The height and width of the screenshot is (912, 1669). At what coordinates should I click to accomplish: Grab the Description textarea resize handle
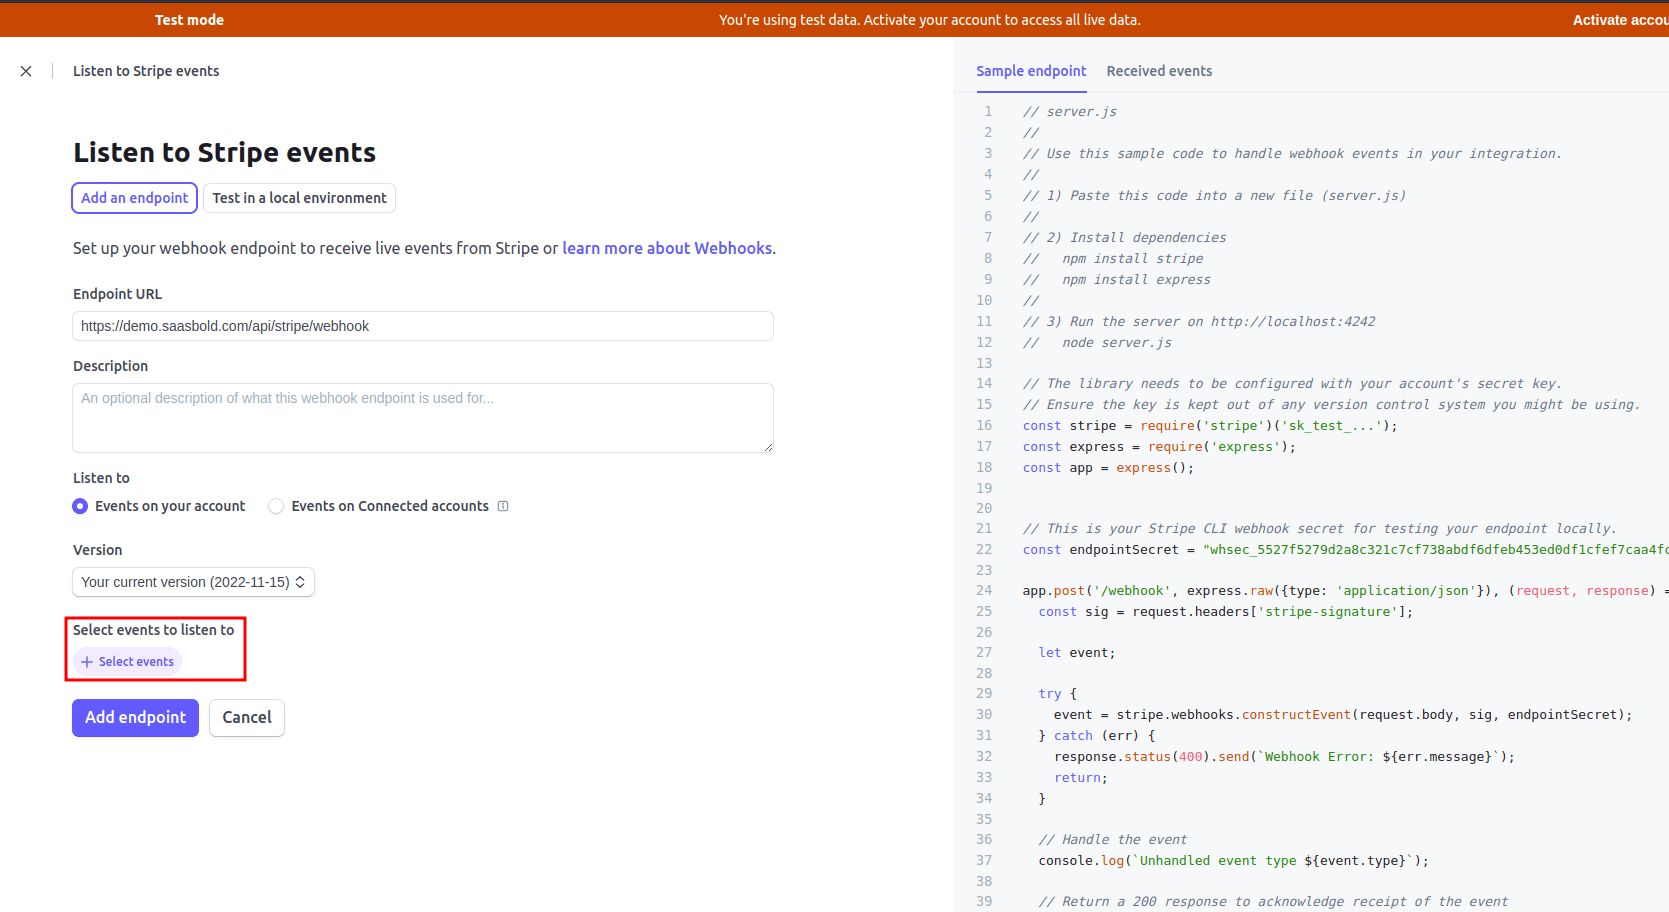pyautogui.click(x=767, y=446)
